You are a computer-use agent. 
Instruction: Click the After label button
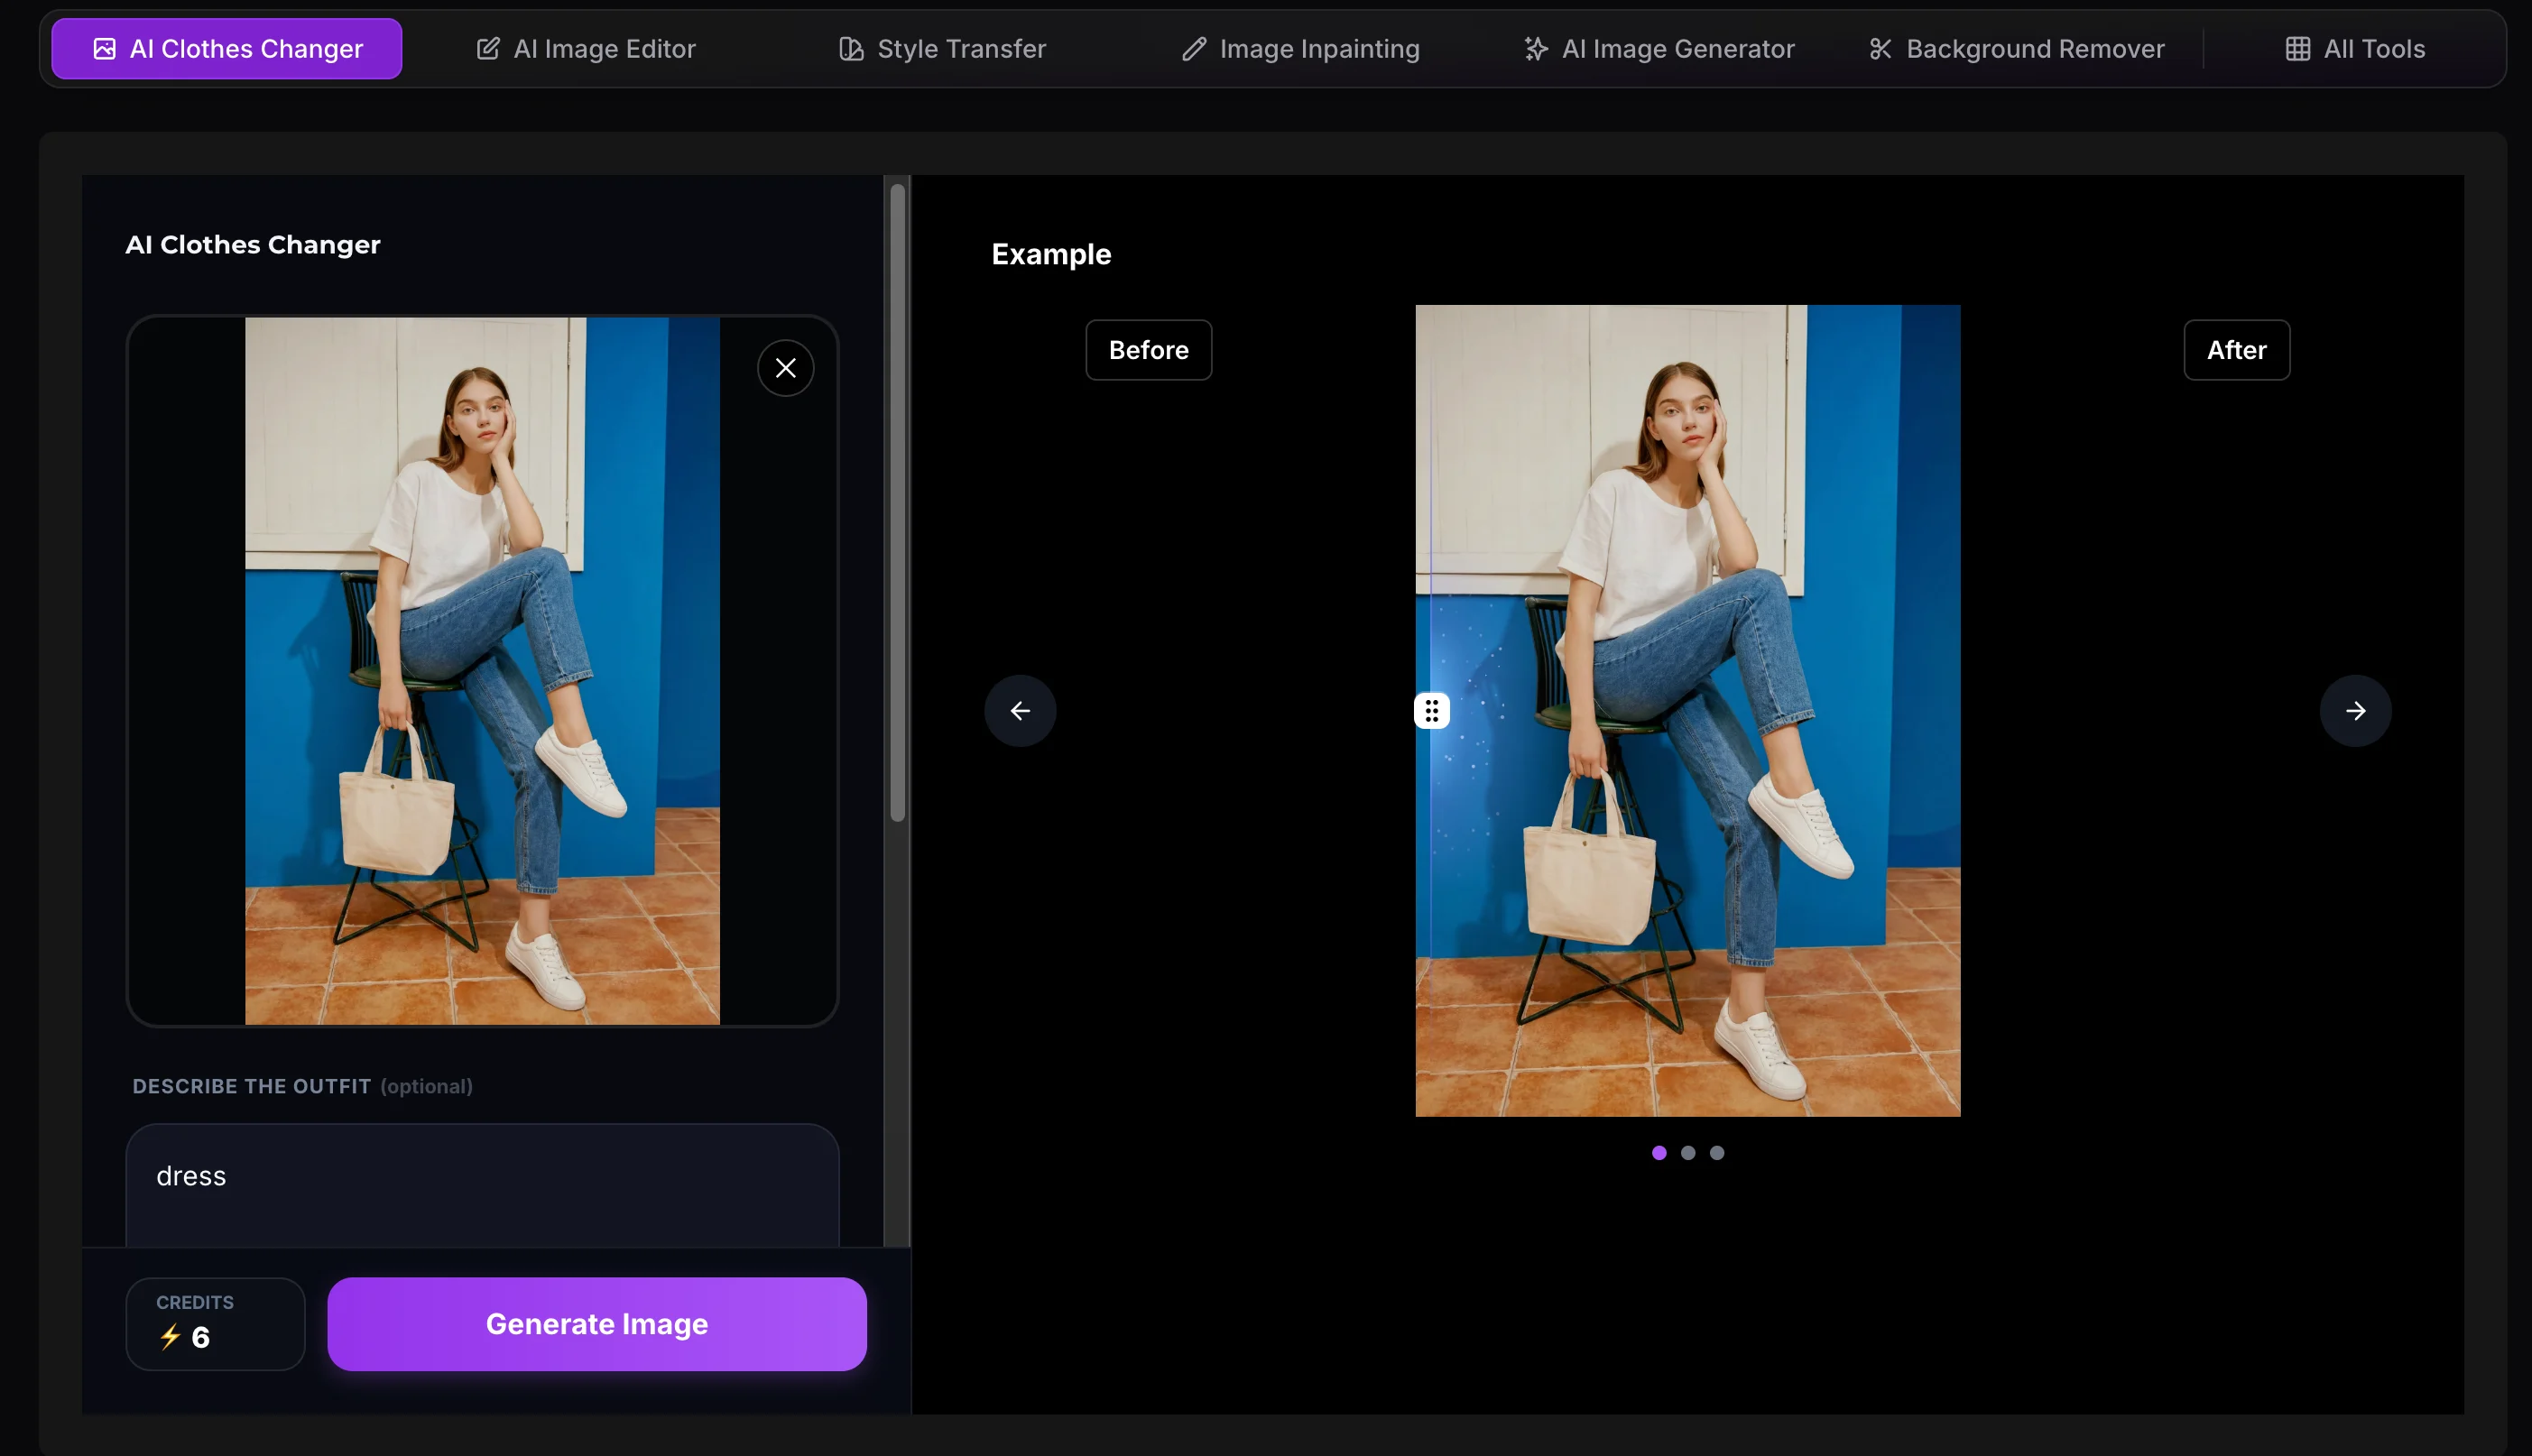click(x=2236, y=350)
